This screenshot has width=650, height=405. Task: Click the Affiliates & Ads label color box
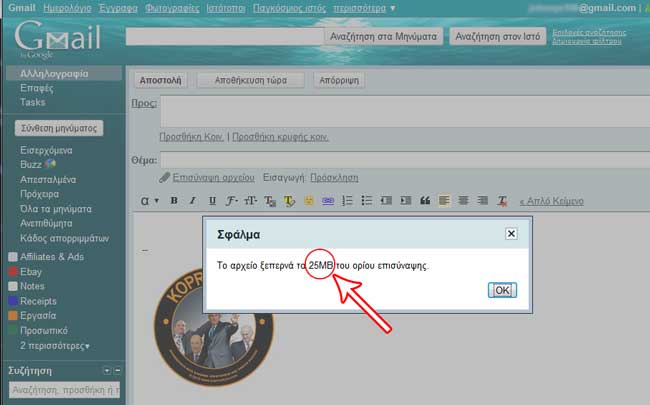(12, 257)
